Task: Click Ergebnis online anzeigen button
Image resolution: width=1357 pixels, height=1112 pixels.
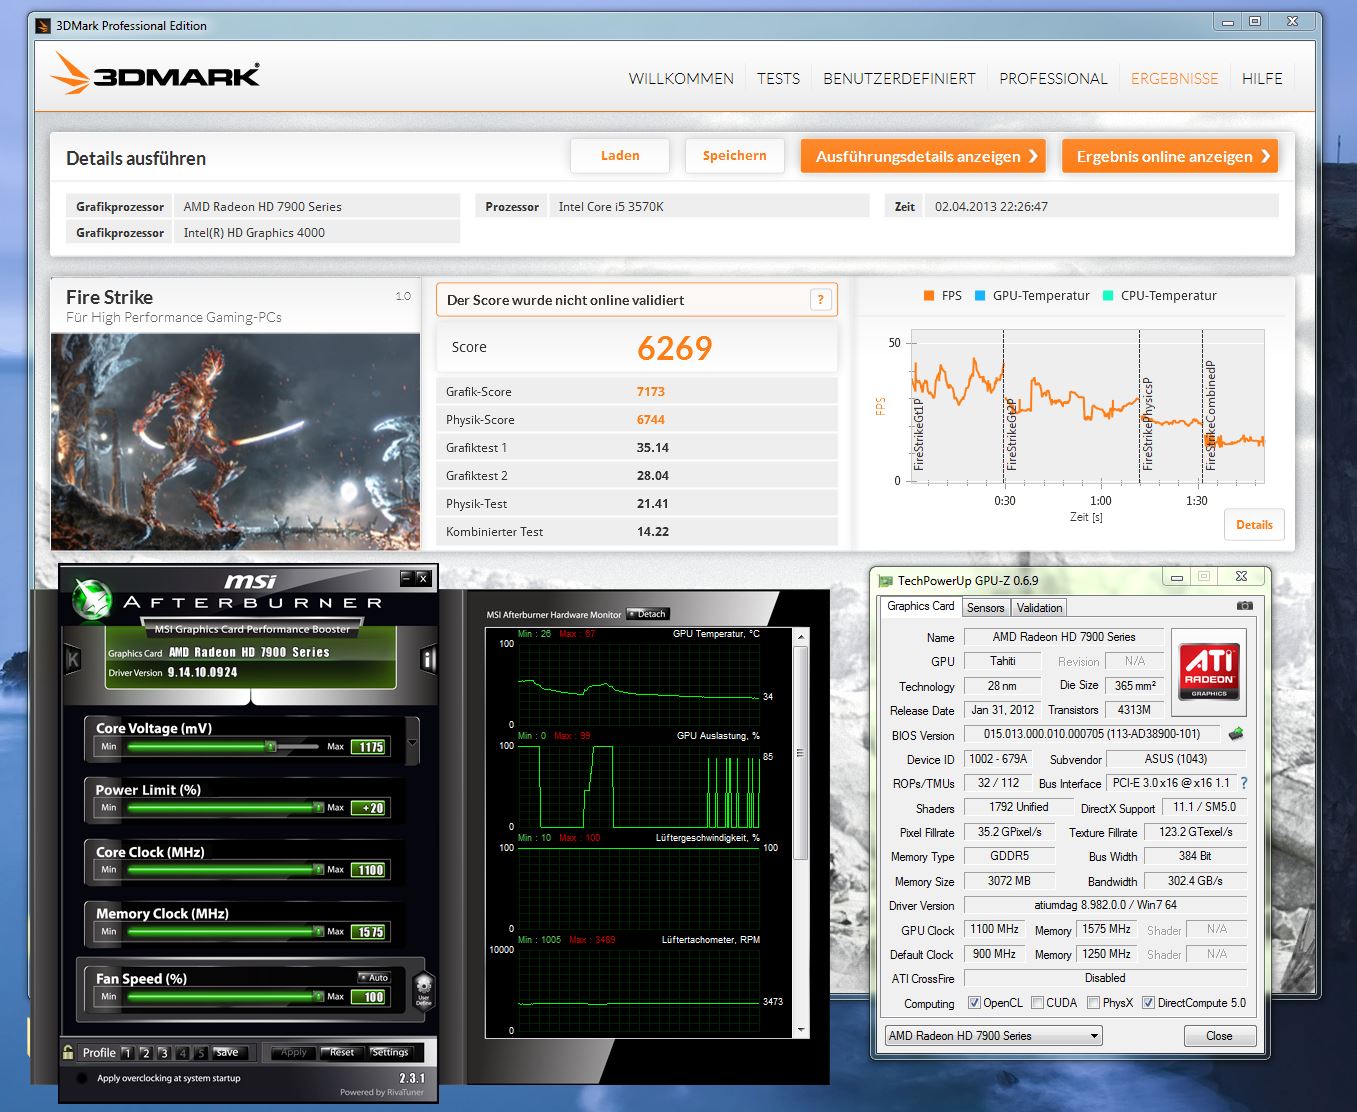Action: tap(1170, 156)
